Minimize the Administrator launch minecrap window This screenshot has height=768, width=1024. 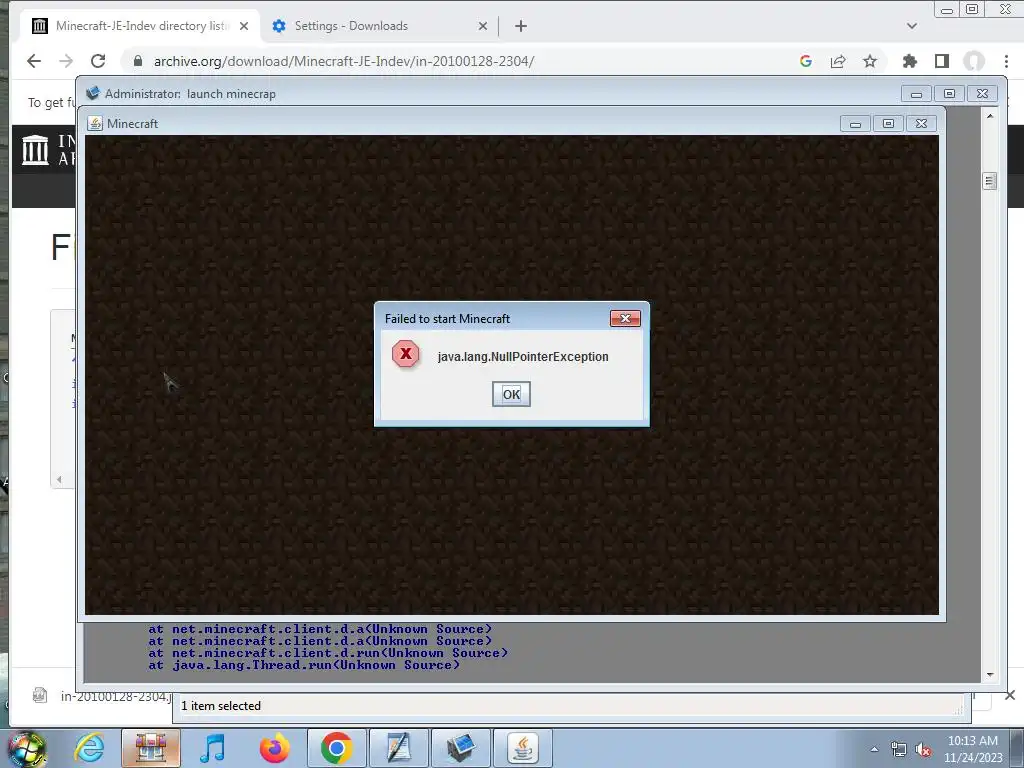(916, 93)
